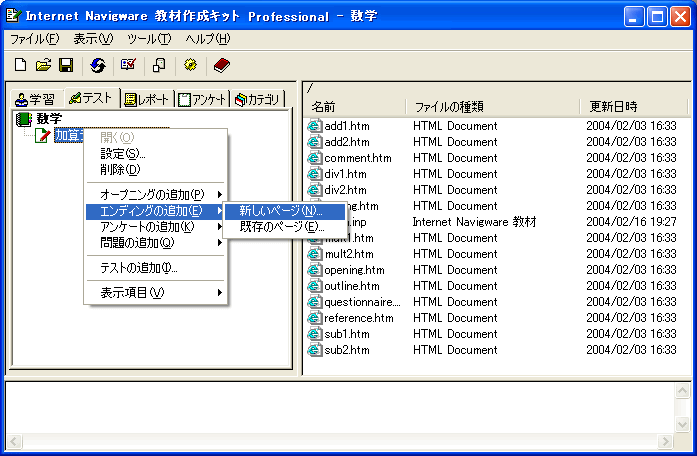Select the mult2.htm file name
Image resolution: width=697 pixels, height=456 pixels.
pos(349,254)
